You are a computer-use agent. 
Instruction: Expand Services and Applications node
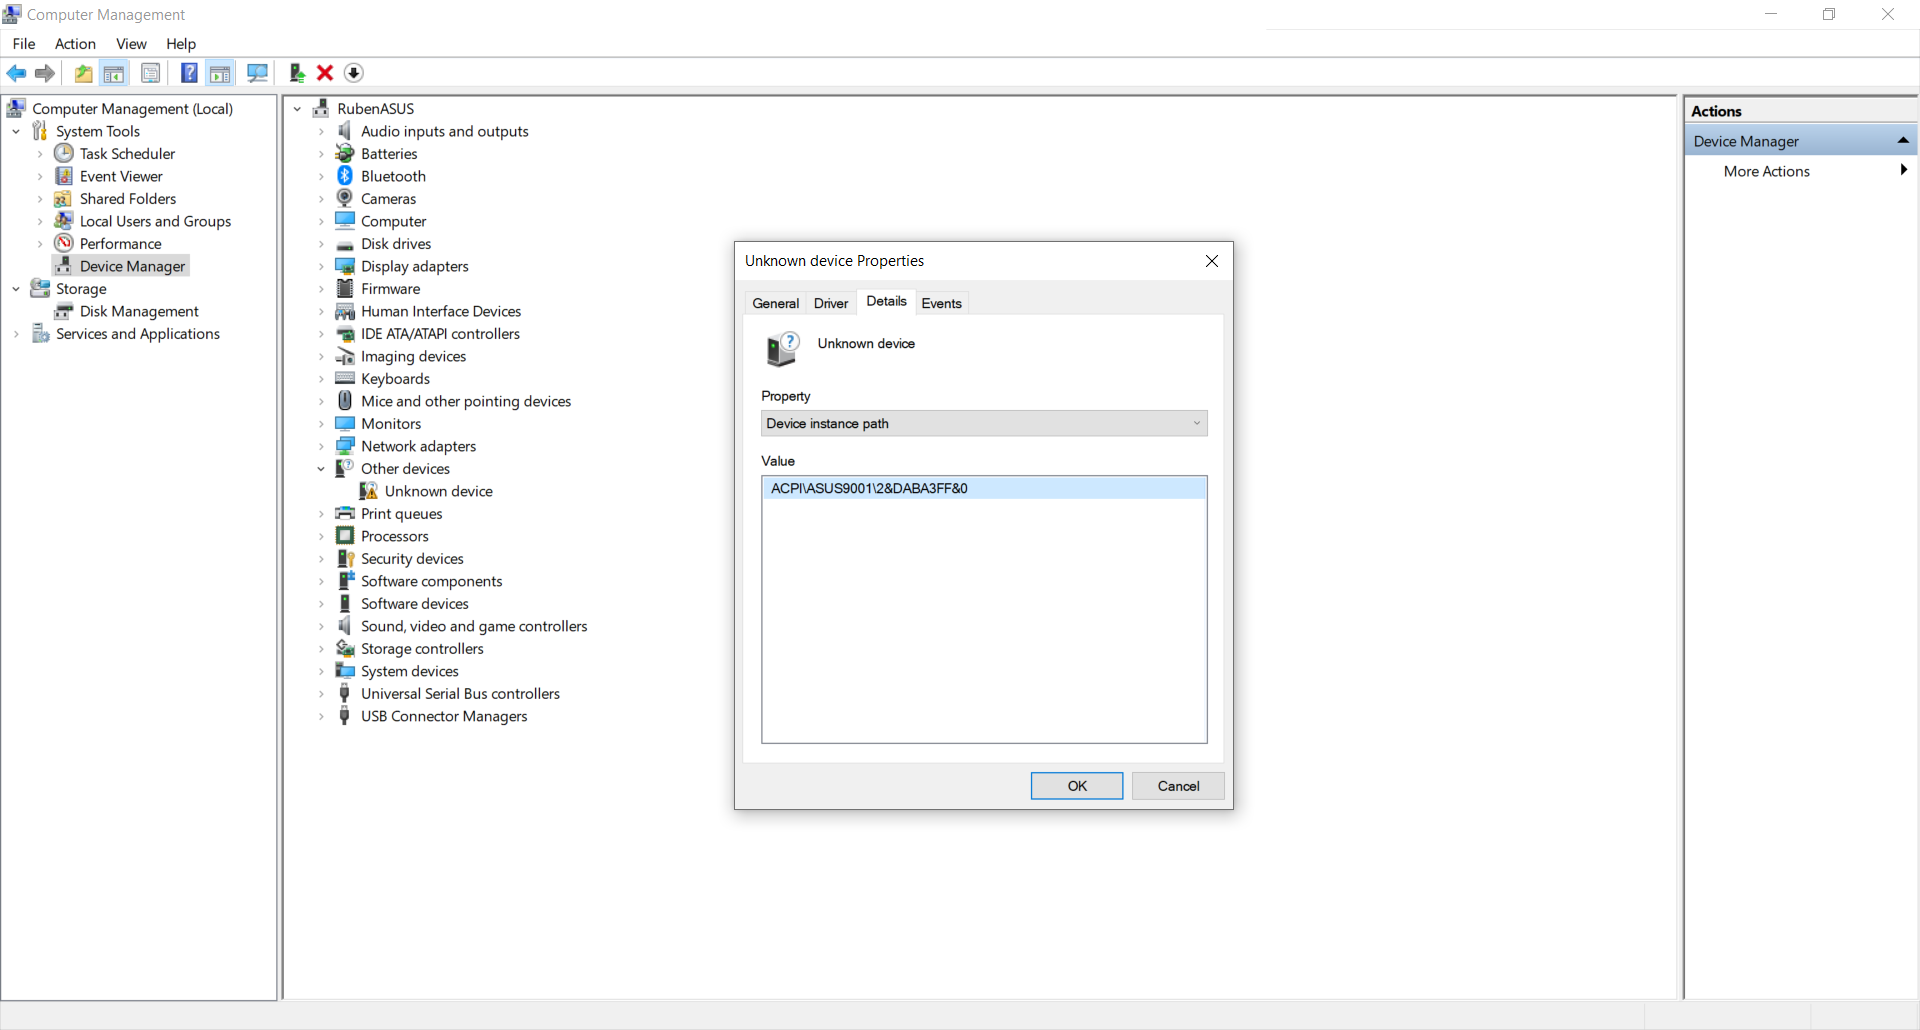tap(16, 334)
